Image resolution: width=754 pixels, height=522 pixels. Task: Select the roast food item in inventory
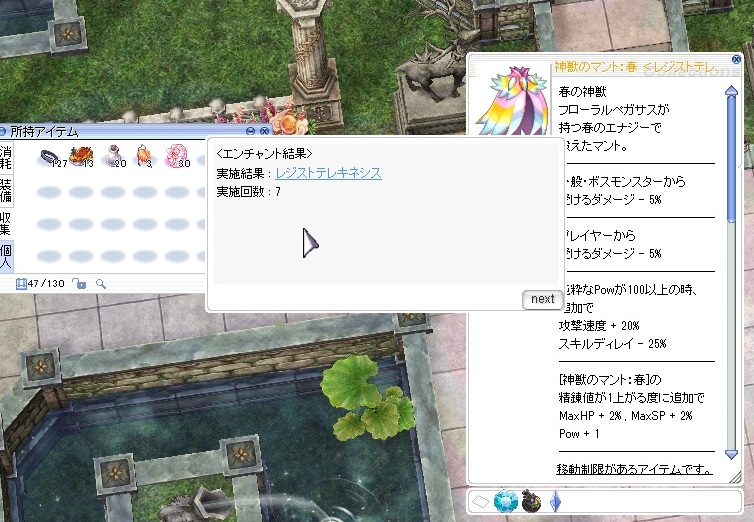coord(80,155)
